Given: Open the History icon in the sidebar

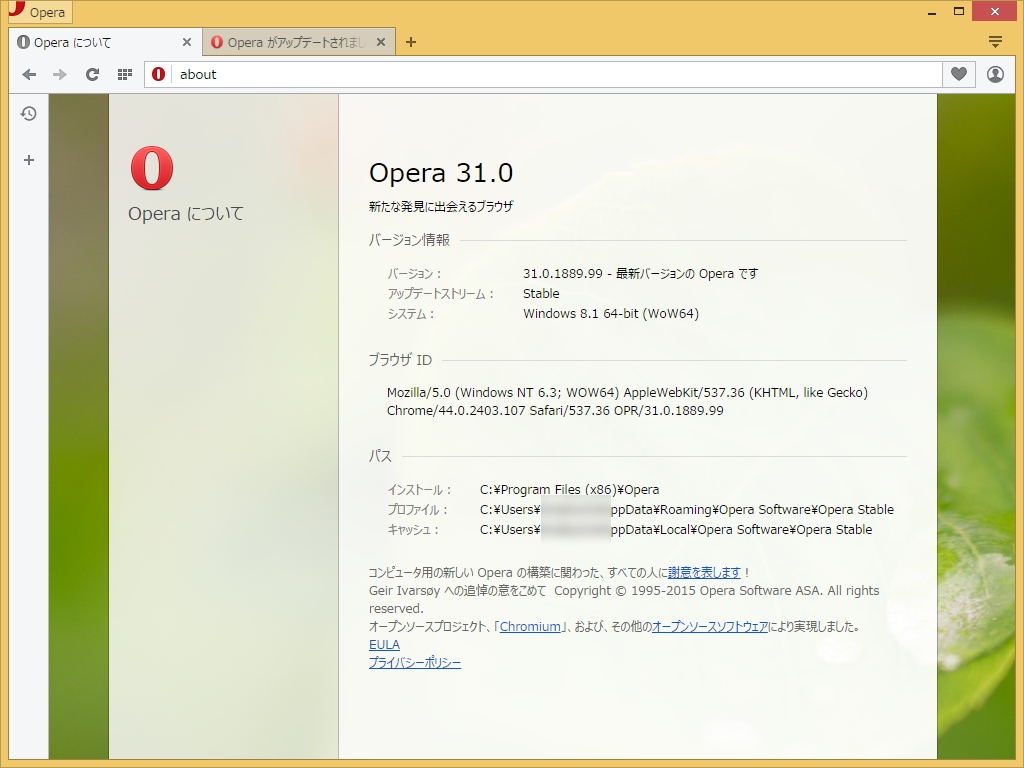Looking at the screenshot, I should (28, 113).
